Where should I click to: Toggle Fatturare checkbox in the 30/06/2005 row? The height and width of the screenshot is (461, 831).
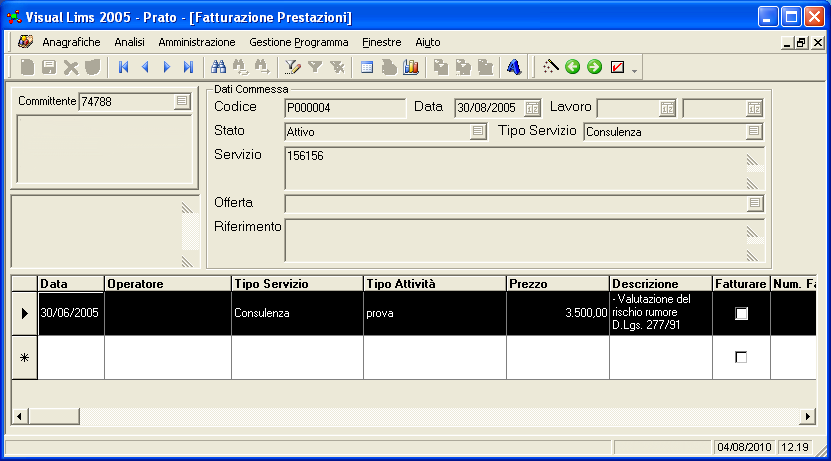pos(741,313)
